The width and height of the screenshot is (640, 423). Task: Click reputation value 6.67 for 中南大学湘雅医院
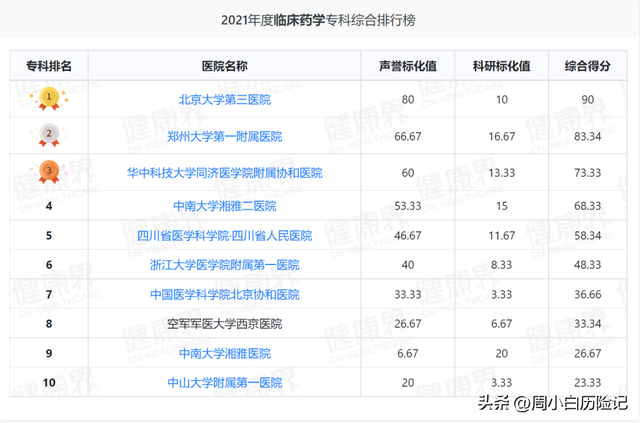click(408, 353)
